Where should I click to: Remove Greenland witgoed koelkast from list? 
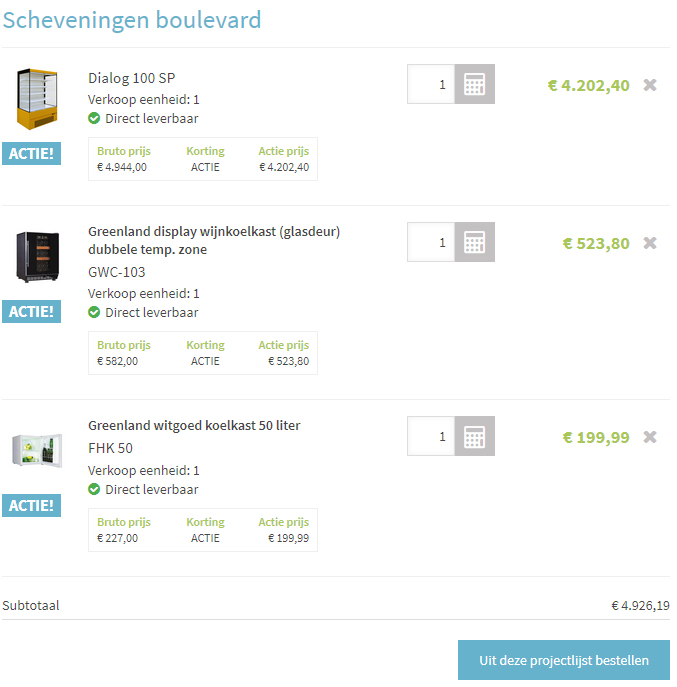tap(650, 437)
